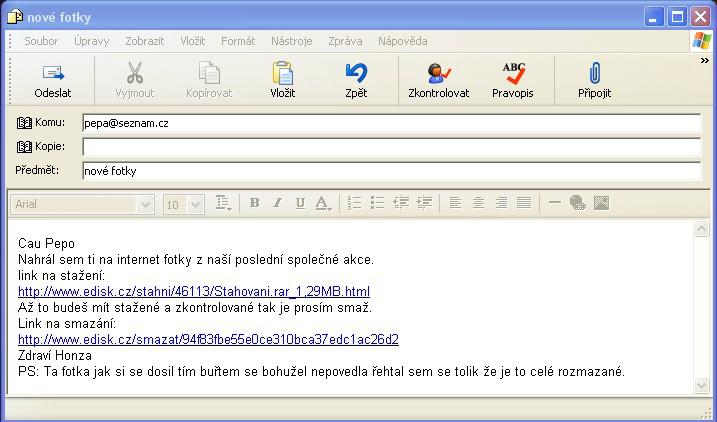
Task: Expand the toolbar overflow chevron
Action: pyautogui.click(x=704, y=61)
